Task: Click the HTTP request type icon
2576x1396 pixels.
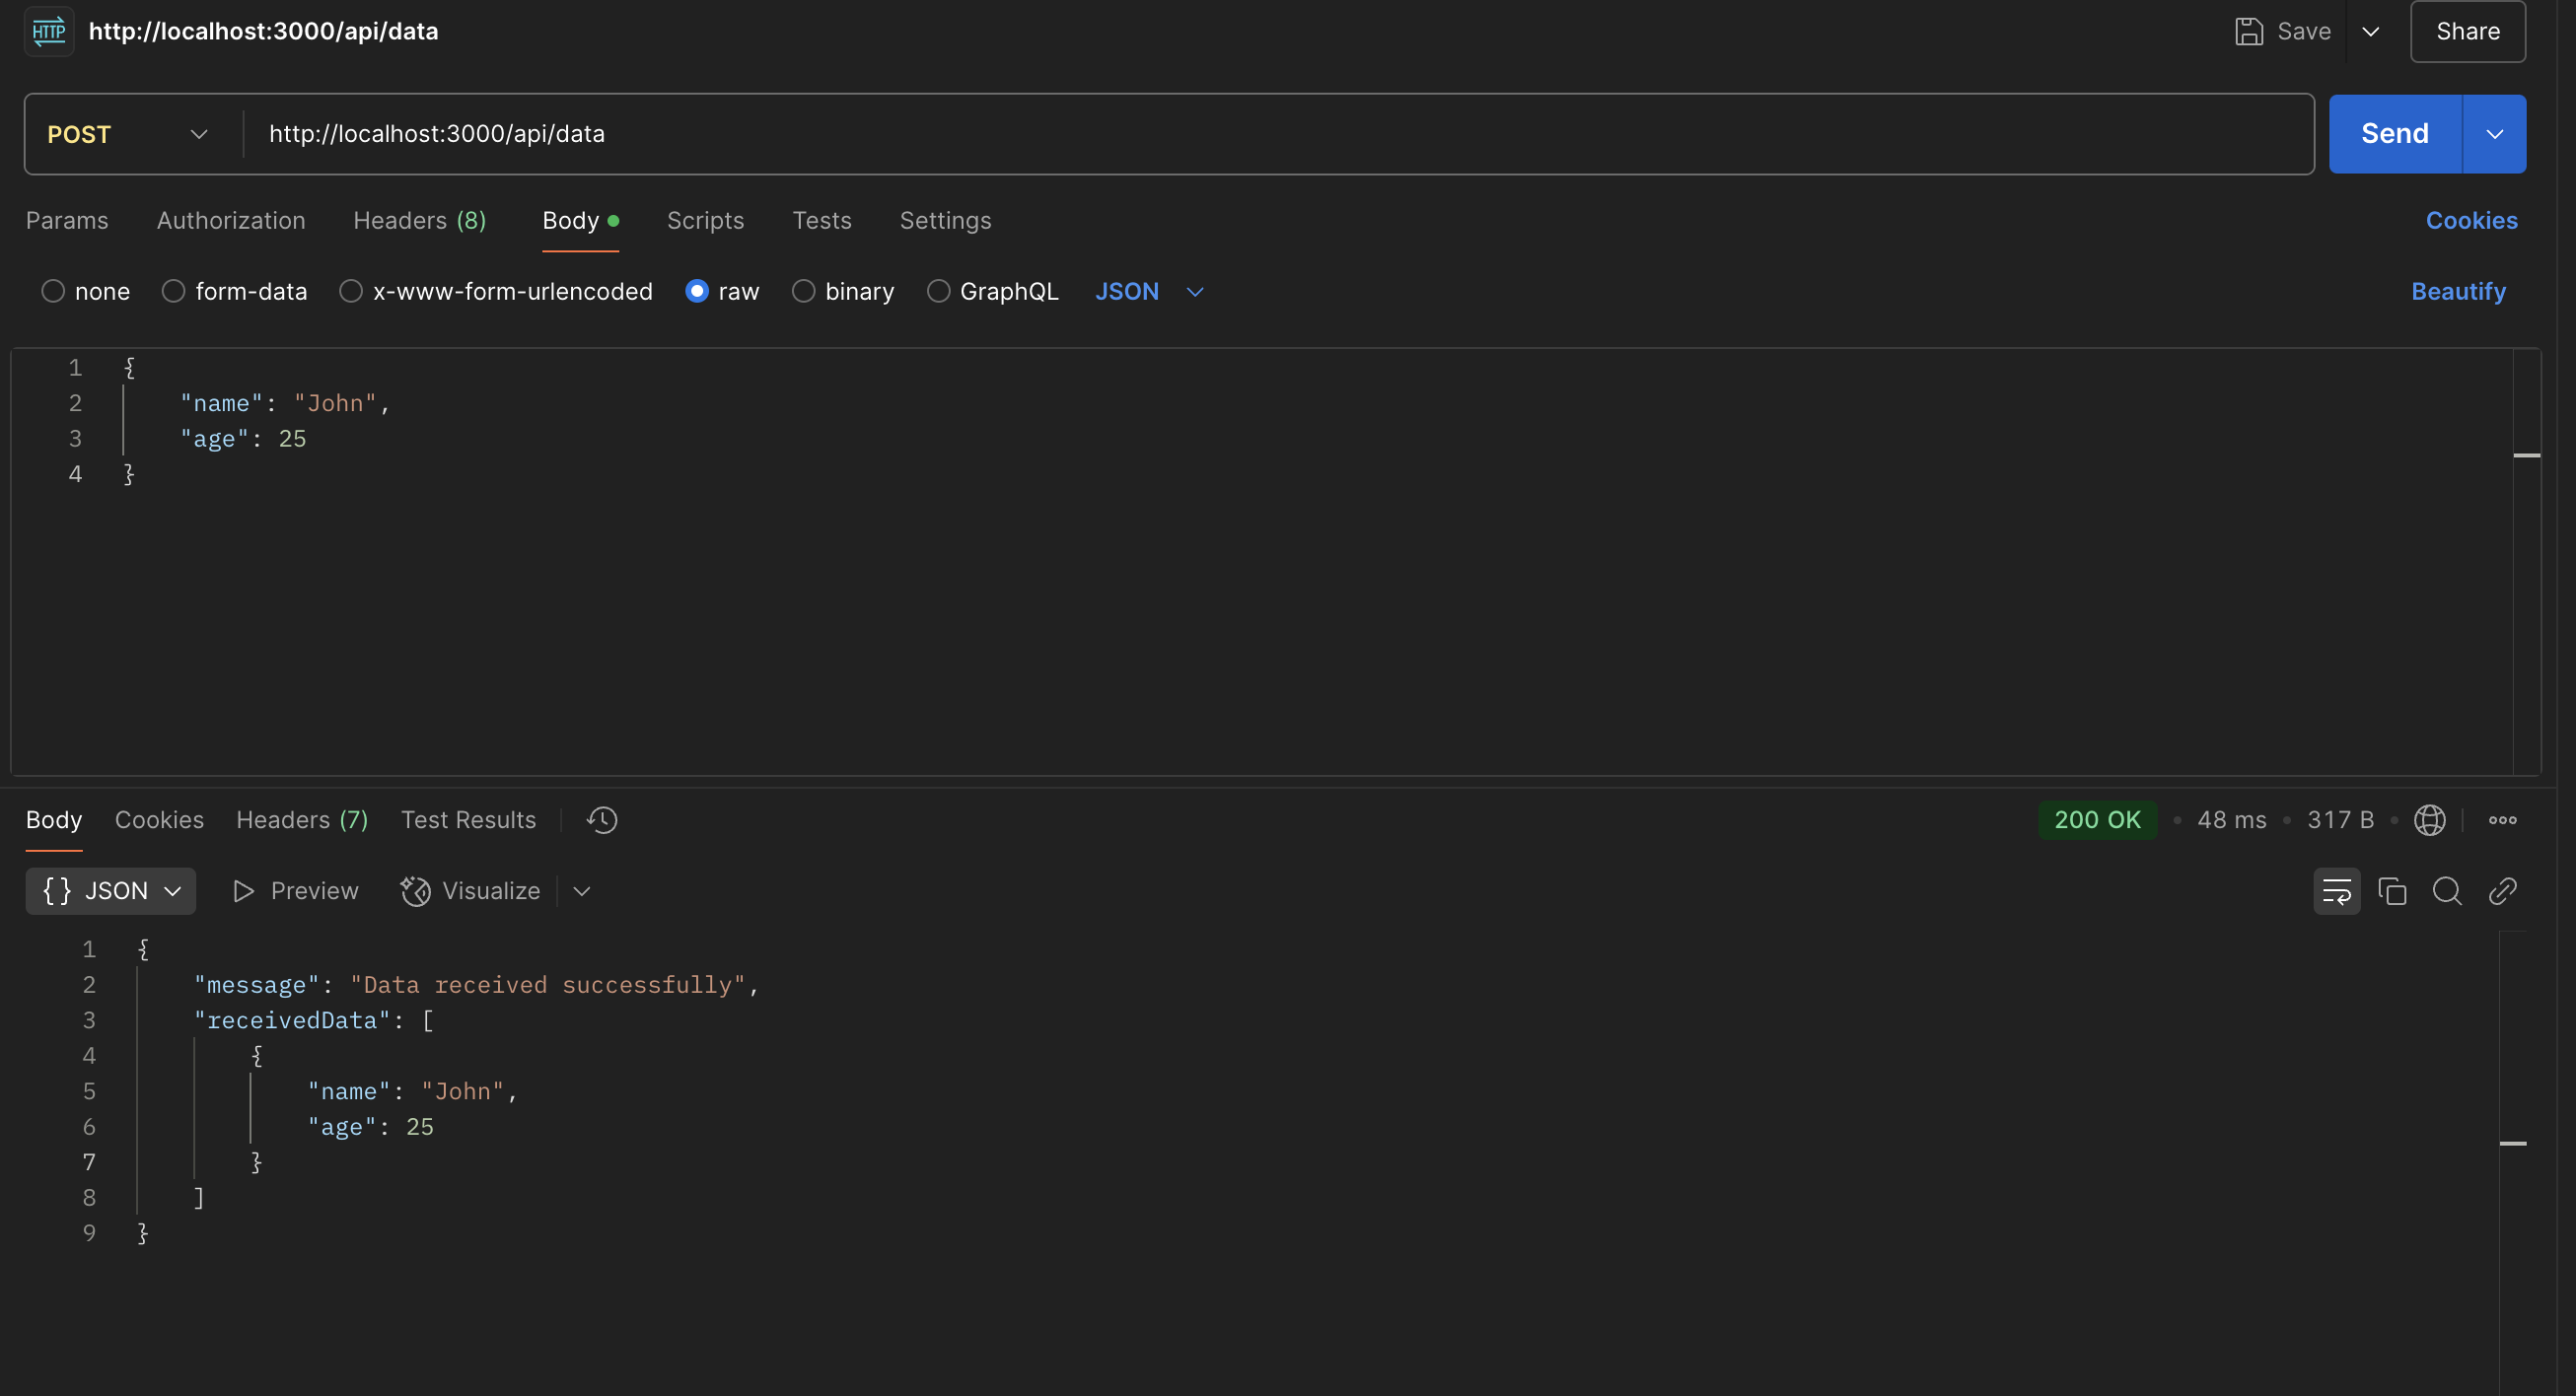Action: coord(49,31)
